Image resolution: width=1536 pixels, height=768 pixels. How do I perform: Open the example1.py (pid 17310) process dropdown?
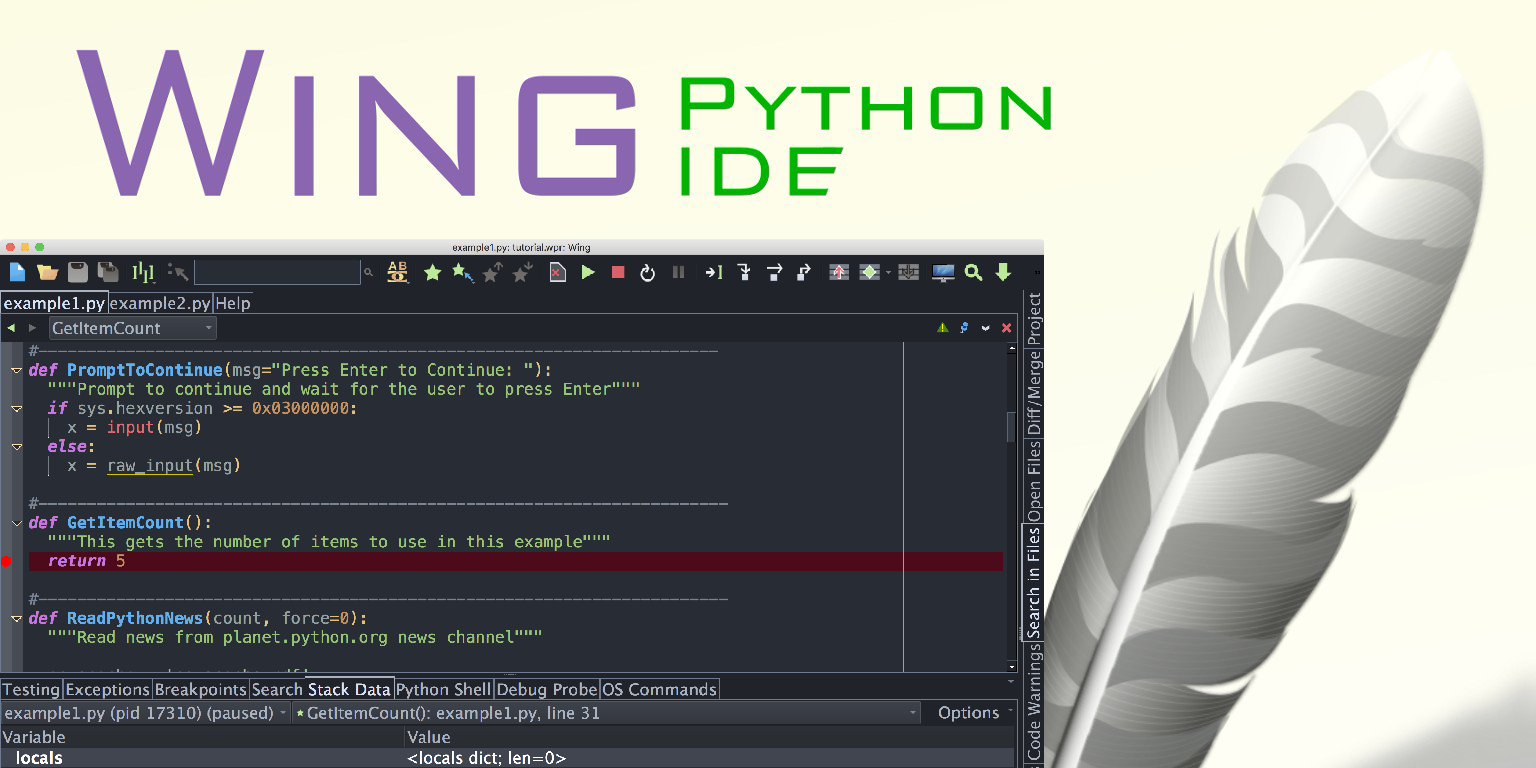(146, 713)
